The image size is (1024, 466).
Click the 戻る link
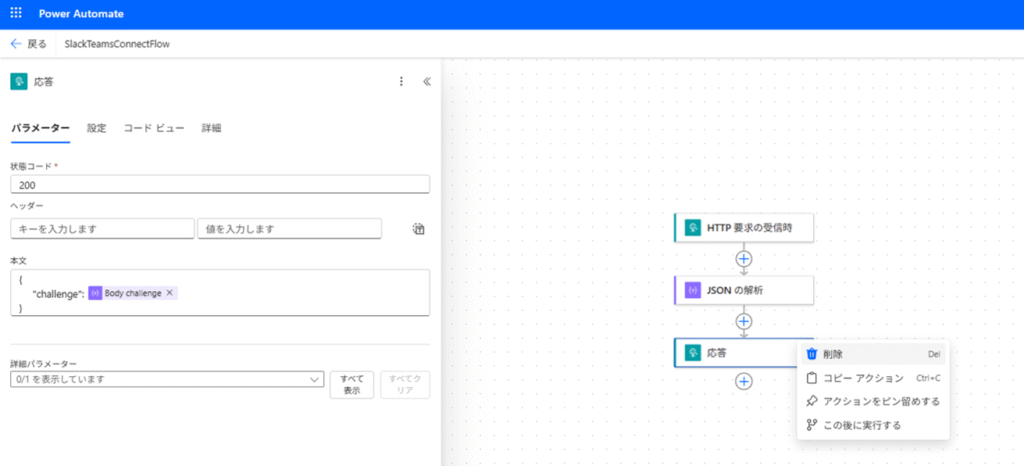pyautogui.click(x=37, y=44)
